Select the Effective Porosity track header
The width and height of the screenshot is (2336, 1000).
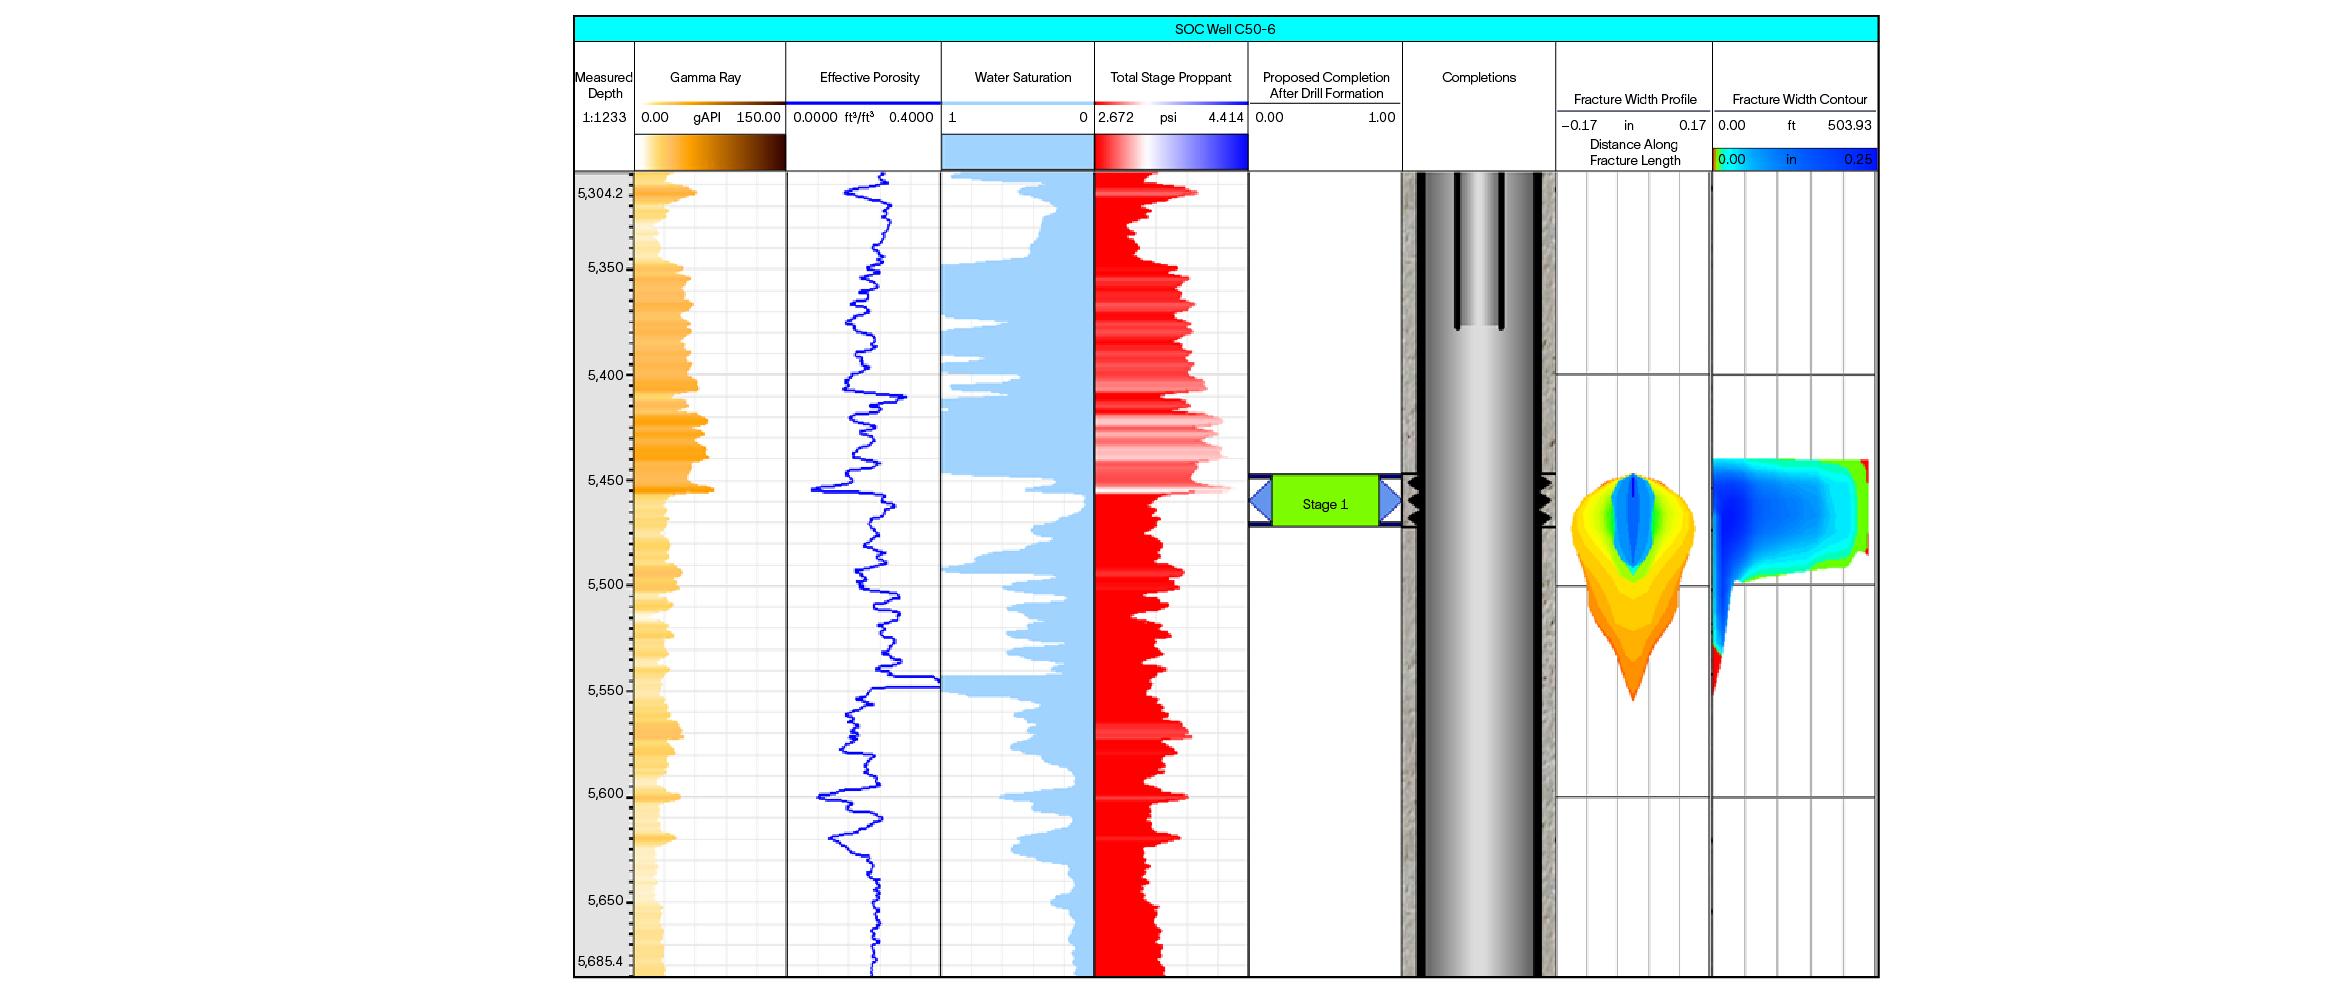[869, 77]
